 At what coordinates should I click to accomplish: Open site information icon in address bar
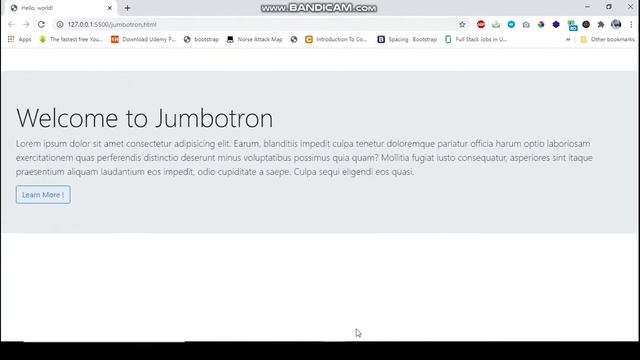(60, 24)
